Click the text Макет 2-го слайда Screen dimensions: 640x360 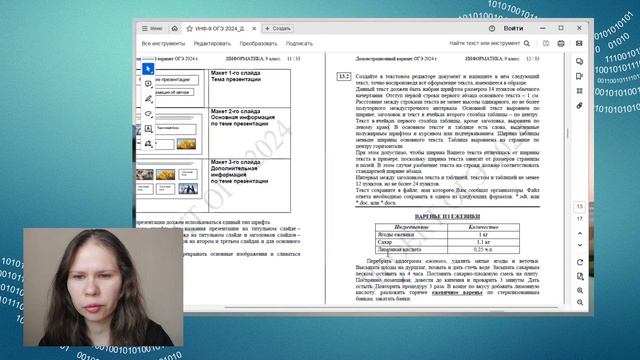236,111
